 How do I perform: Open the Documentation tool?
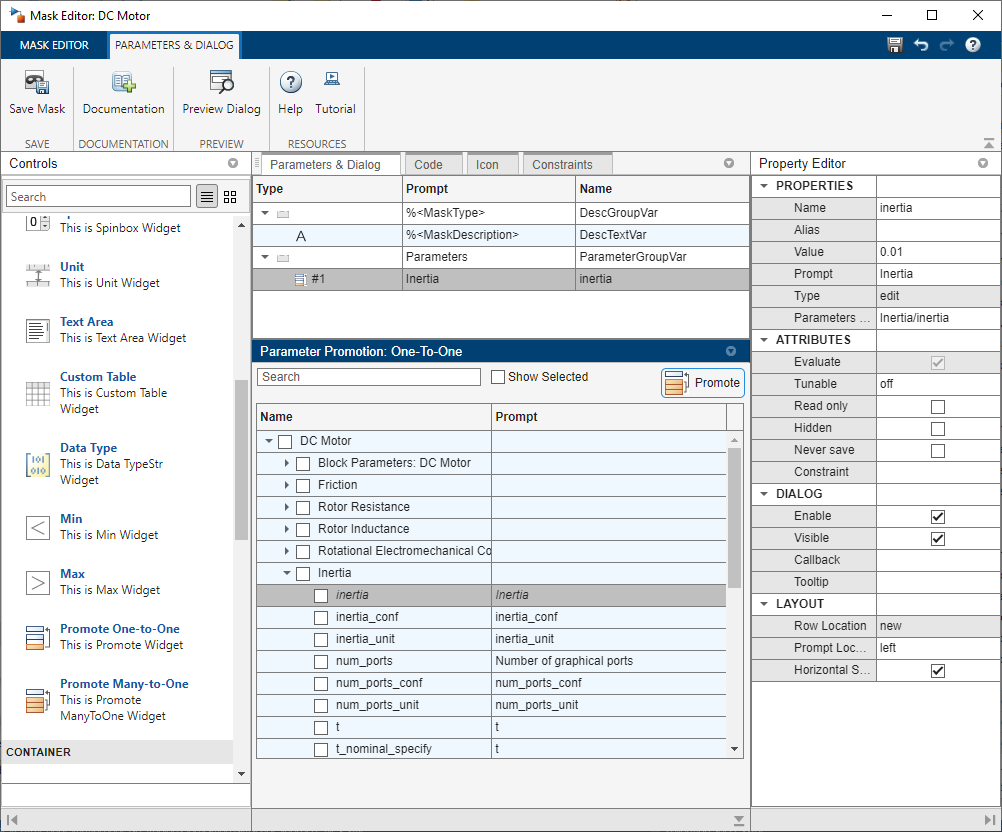pyautogui.click(x=123, y=84)
